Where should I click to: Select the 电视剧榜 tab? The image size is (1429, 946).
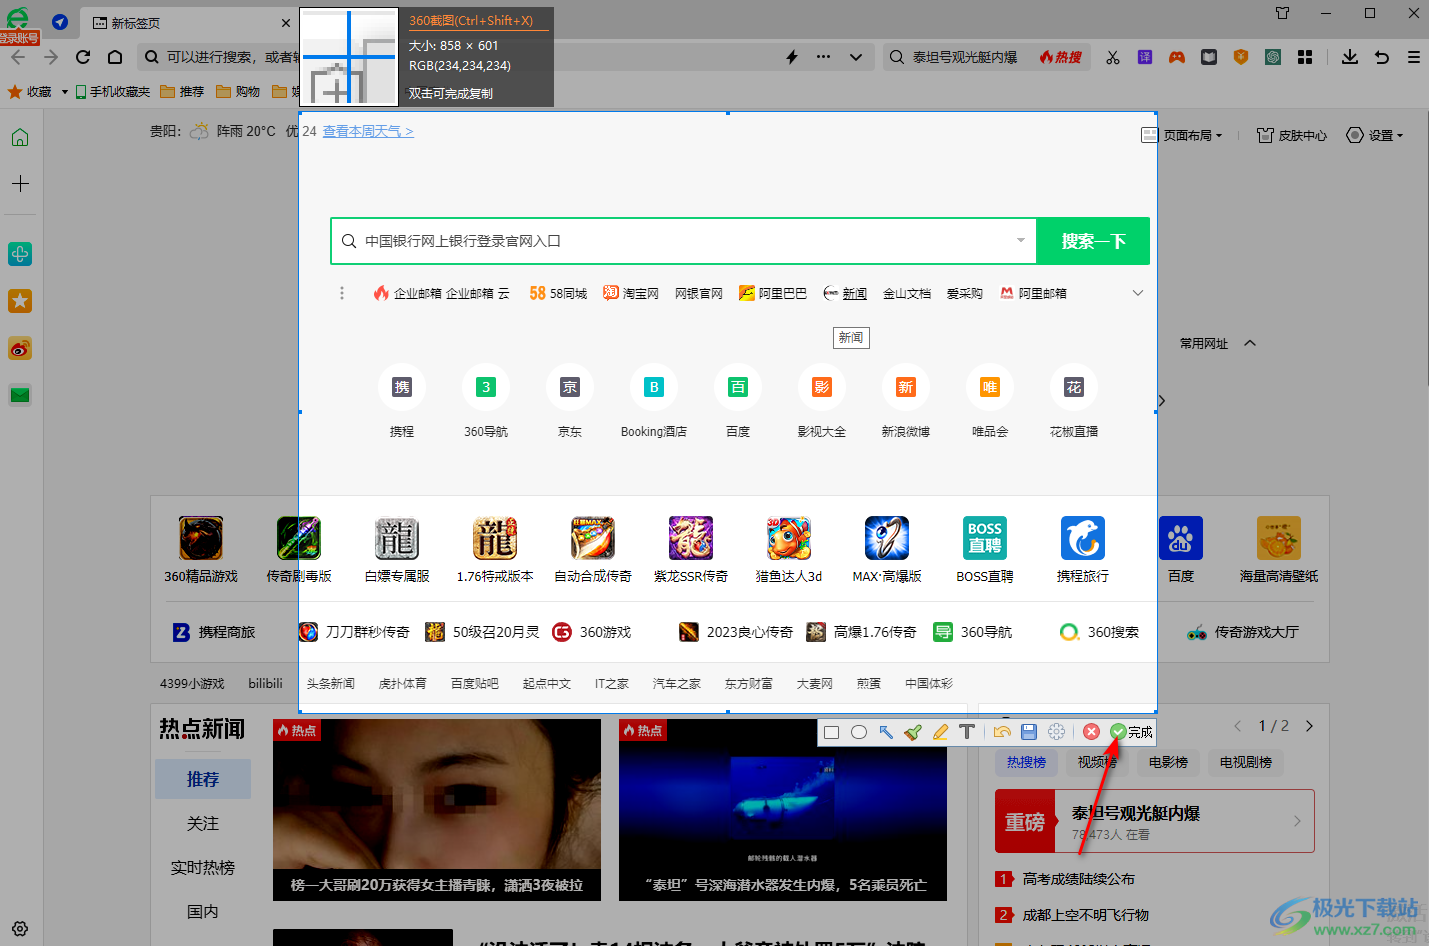tap(1246, 762)
